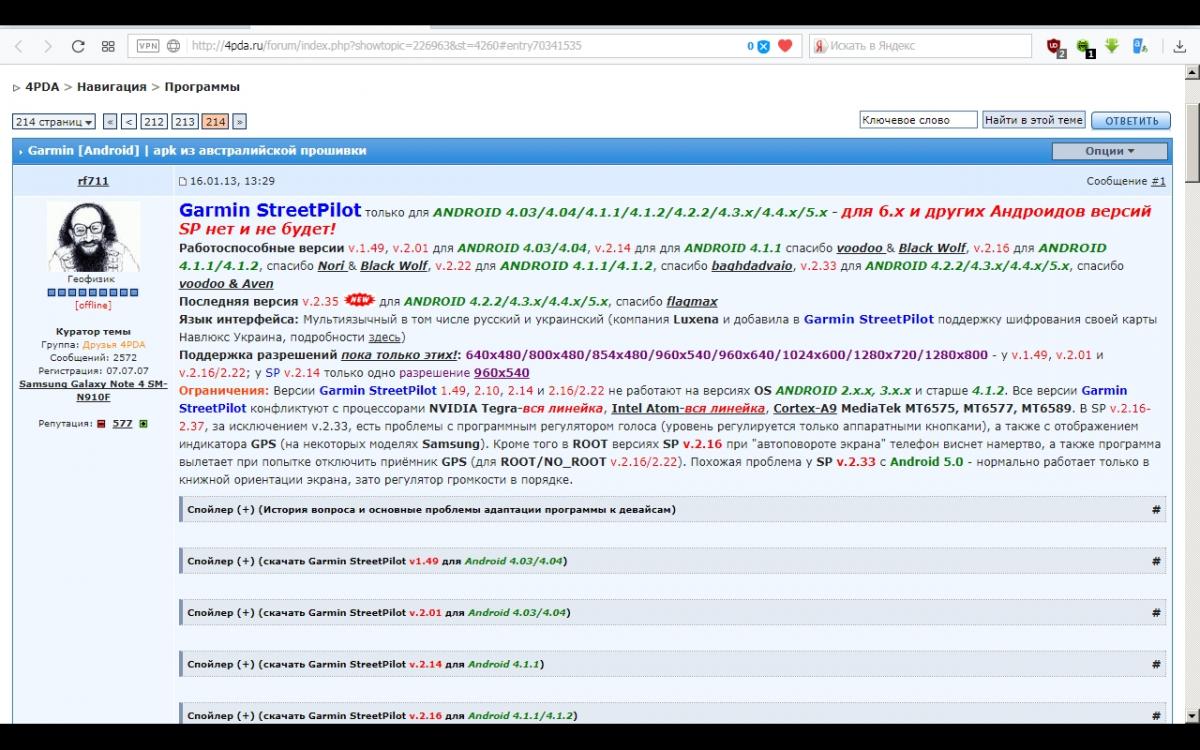The height and width of the screenshot is (750, 1200).
Task: Go to page 212 of the topic
Action: click(x=153, y=122)
